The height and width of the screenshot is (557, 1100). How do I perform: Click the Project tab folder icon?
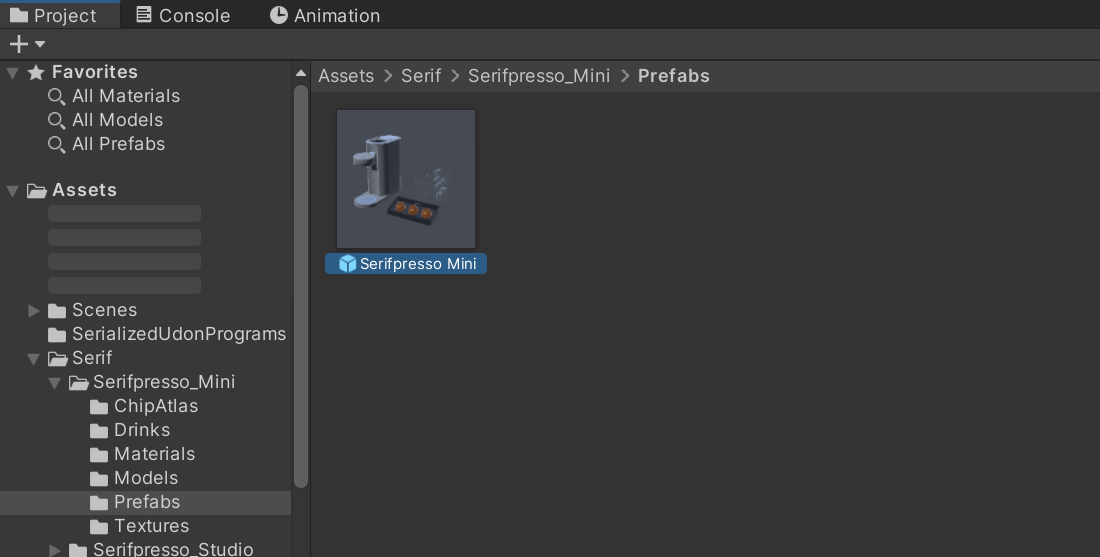[x=19, y=15]
